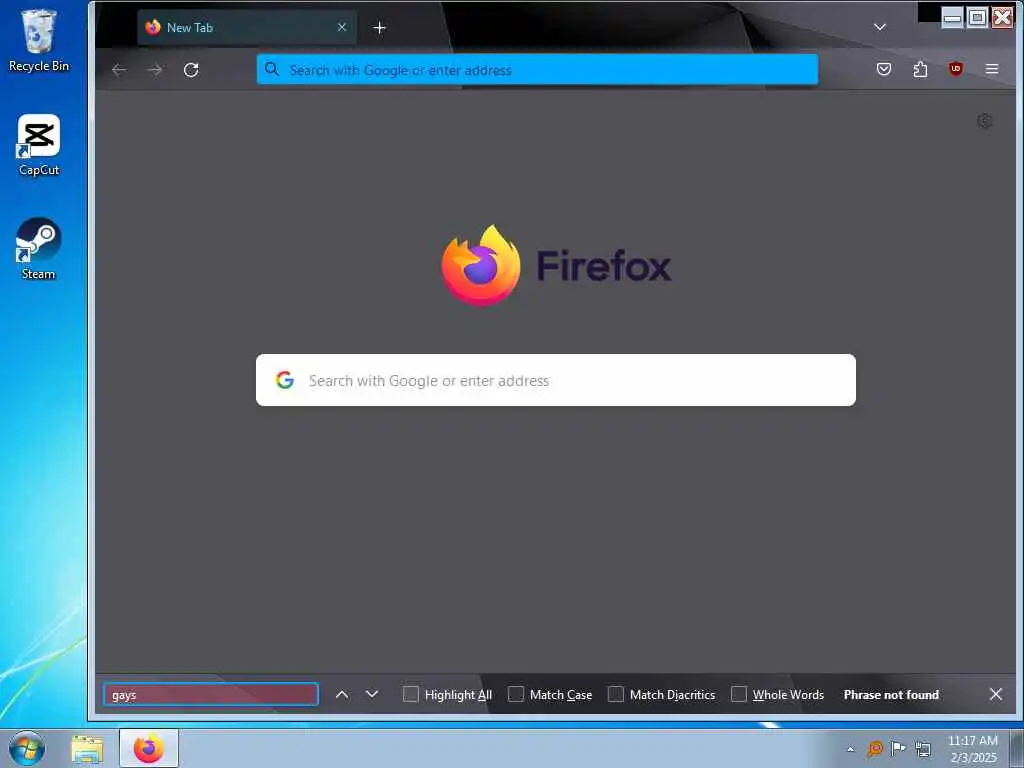Viewport: 1024px width, 768px height.
Task: Select the New Tab tab
Action: tap(247, 27)
